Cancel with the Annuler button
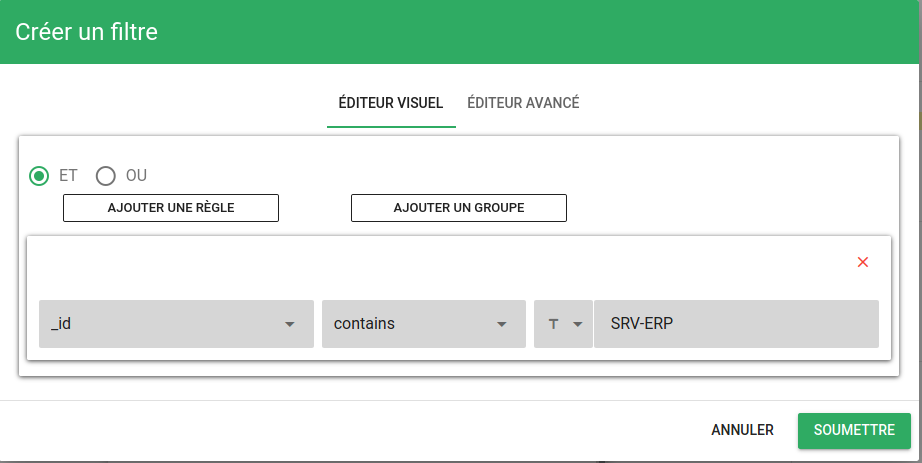Viewport: 922px width, 463px height. (742, 430)
